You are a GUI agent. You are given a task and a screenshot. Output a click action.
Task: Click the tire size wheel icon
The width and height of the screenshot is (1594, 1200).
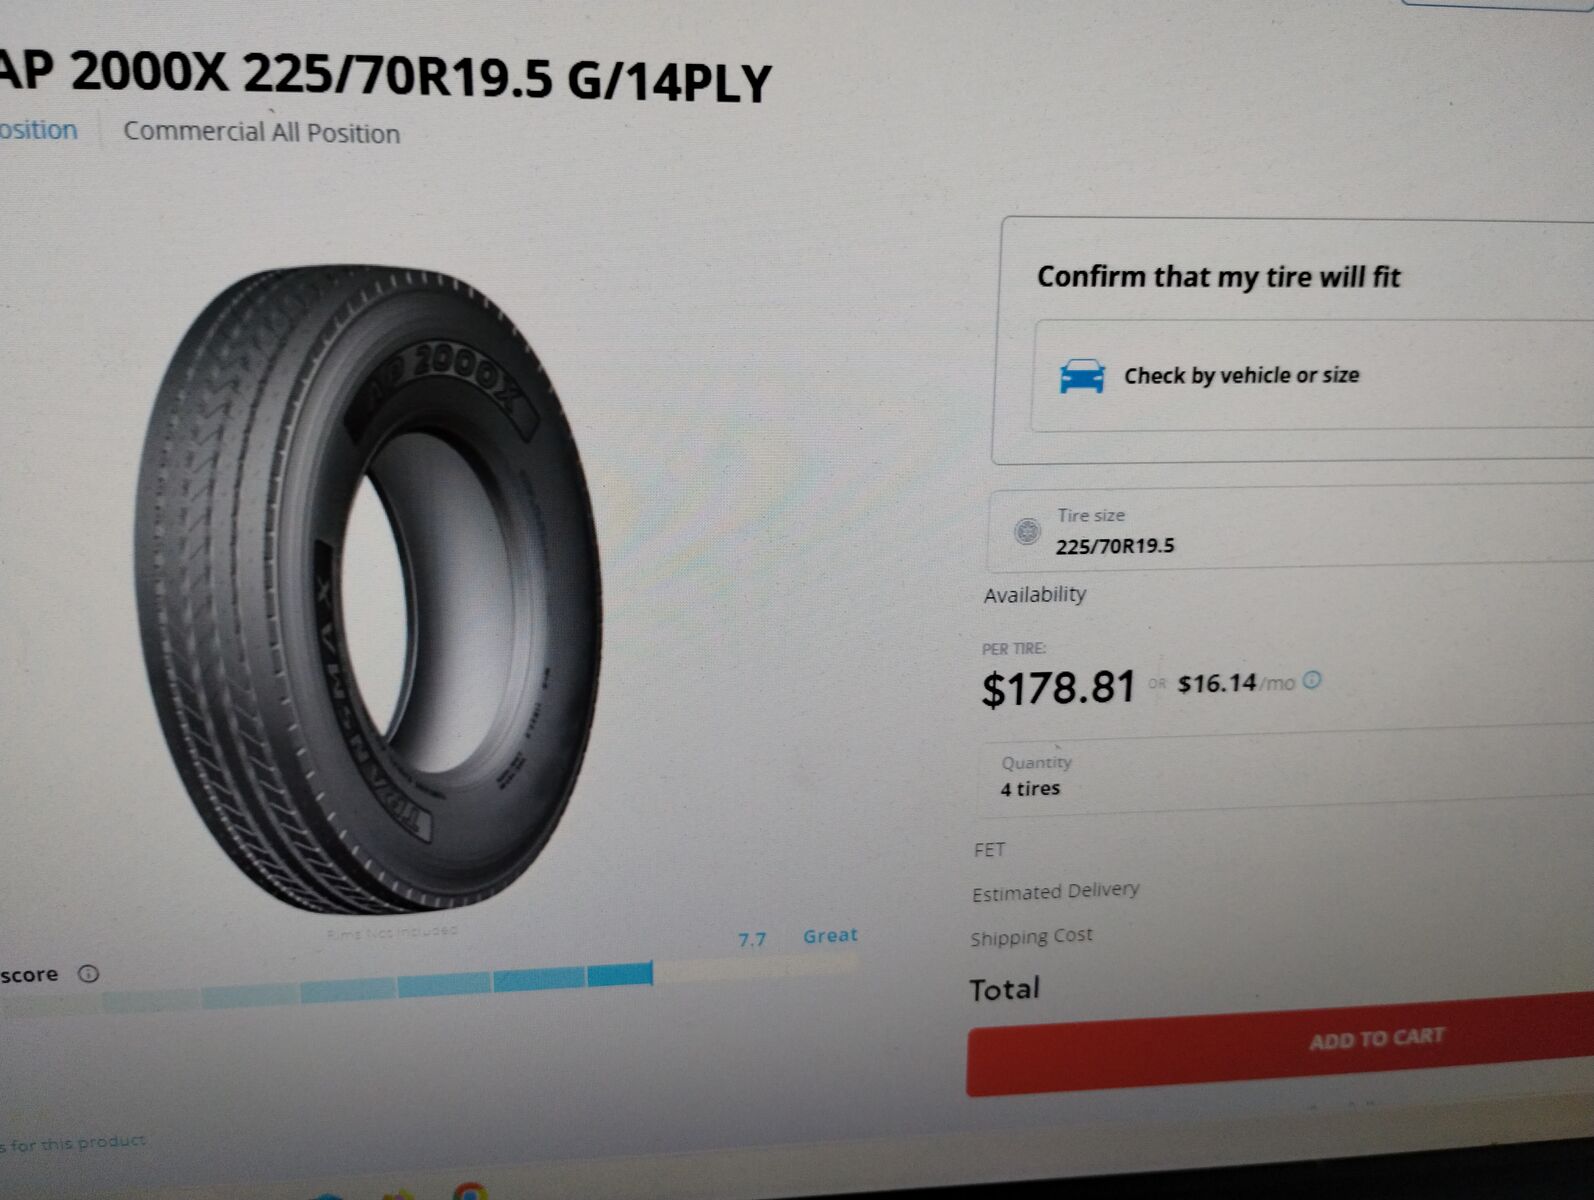click(1027, 531)
